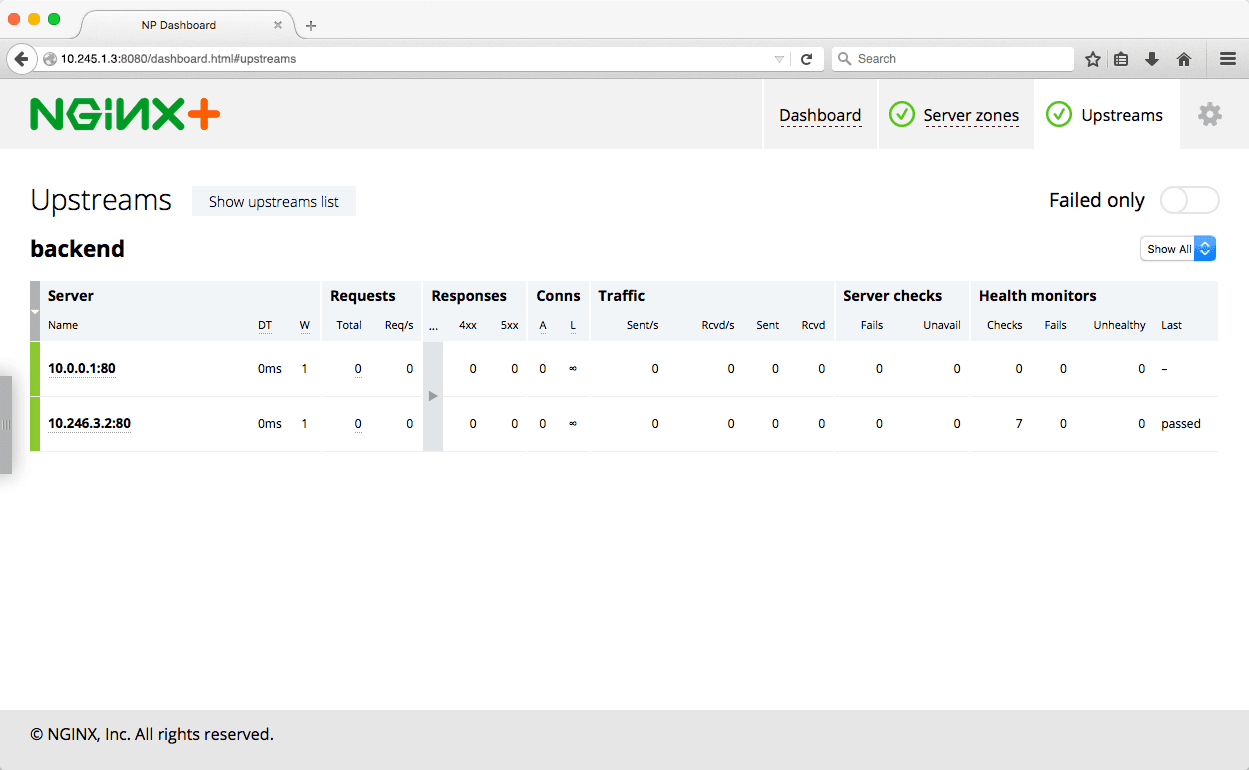
Task: Click the Show upstreams list button
Action: 273,201
